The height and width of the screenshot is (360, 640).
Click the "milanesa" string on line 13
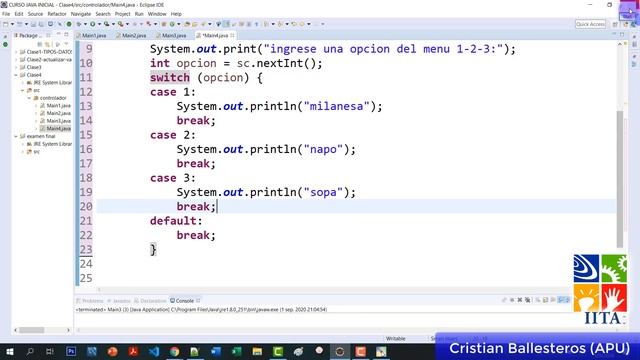point(336,107)
